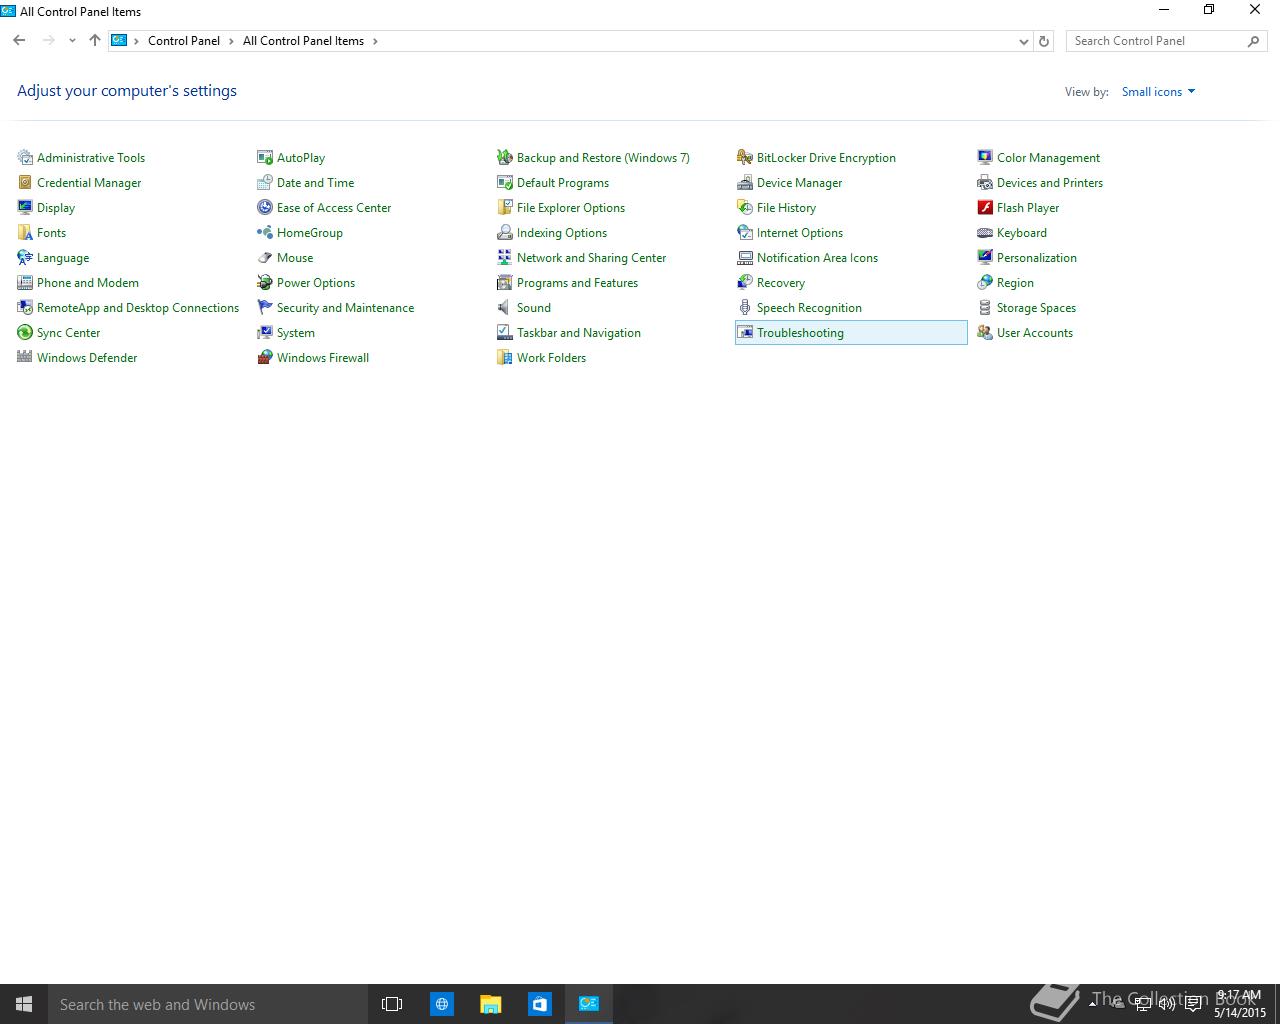Click the Fonts folder icon
Screen dimensions: 1280x1024
coord(25,232)
